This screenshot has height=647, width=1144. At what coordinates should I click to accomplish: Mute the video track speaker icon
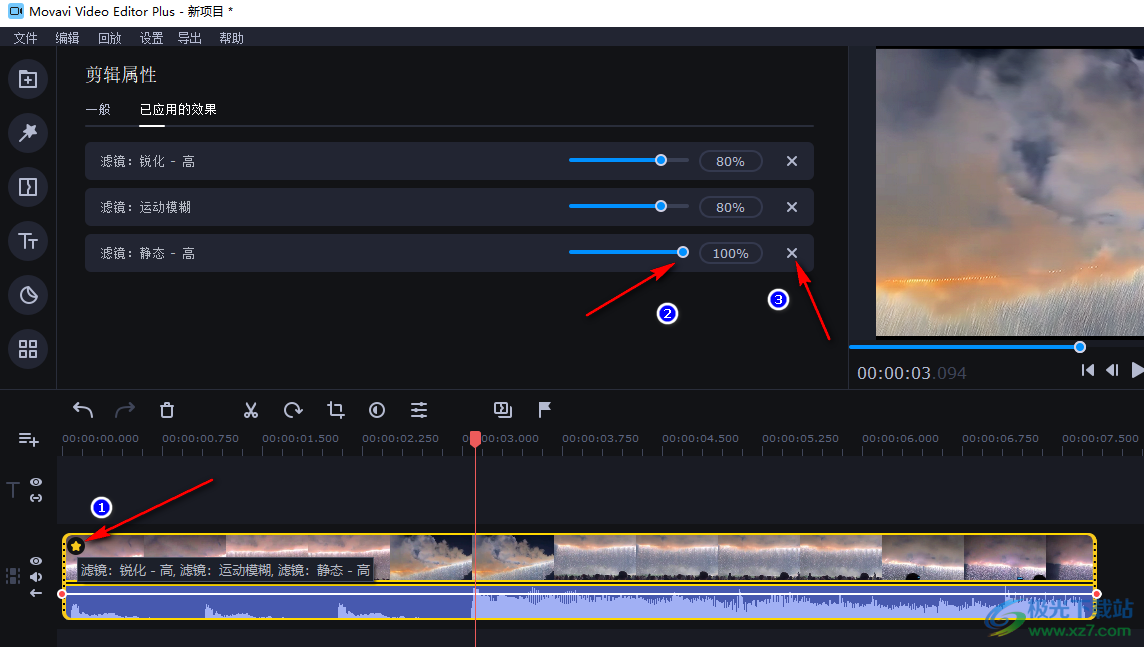36,577
